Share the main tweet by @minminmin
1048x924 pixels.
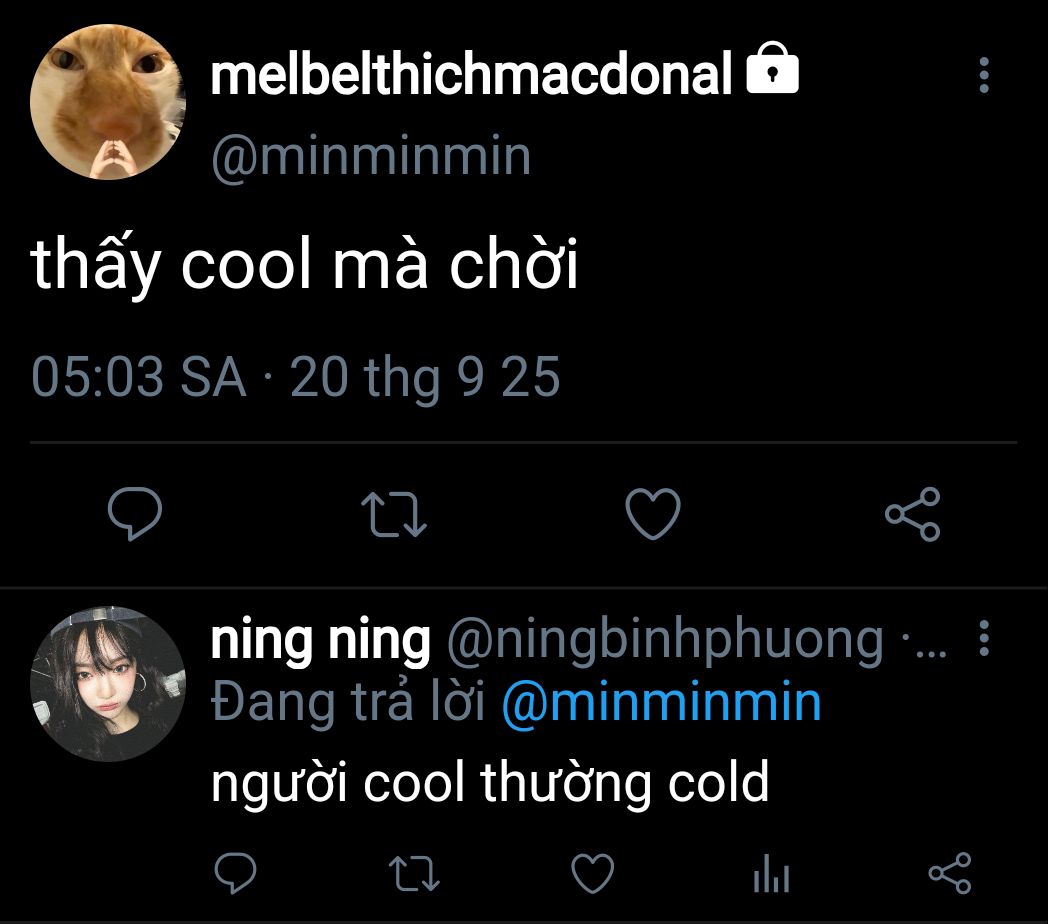point(912,514)
